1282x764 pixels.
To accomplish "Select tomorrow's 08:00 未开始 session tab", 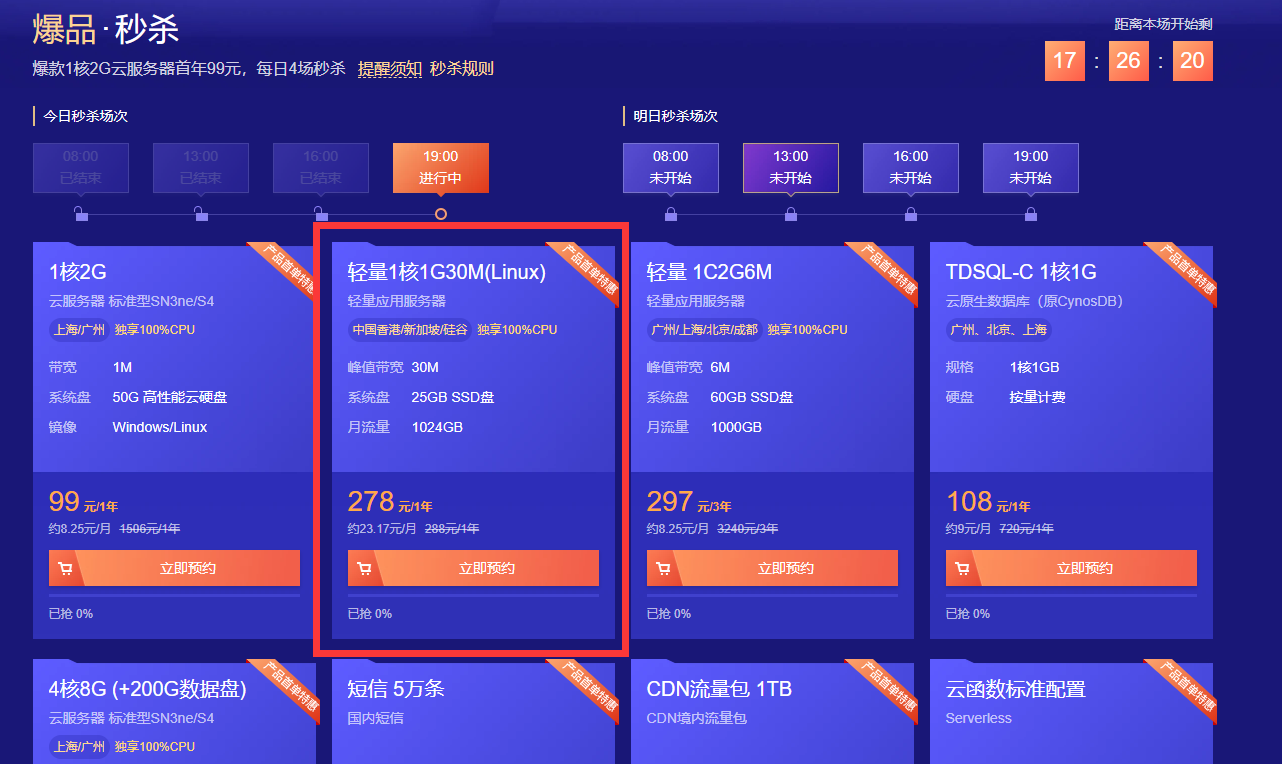I will pyautogui.click(x=671, y=167).
